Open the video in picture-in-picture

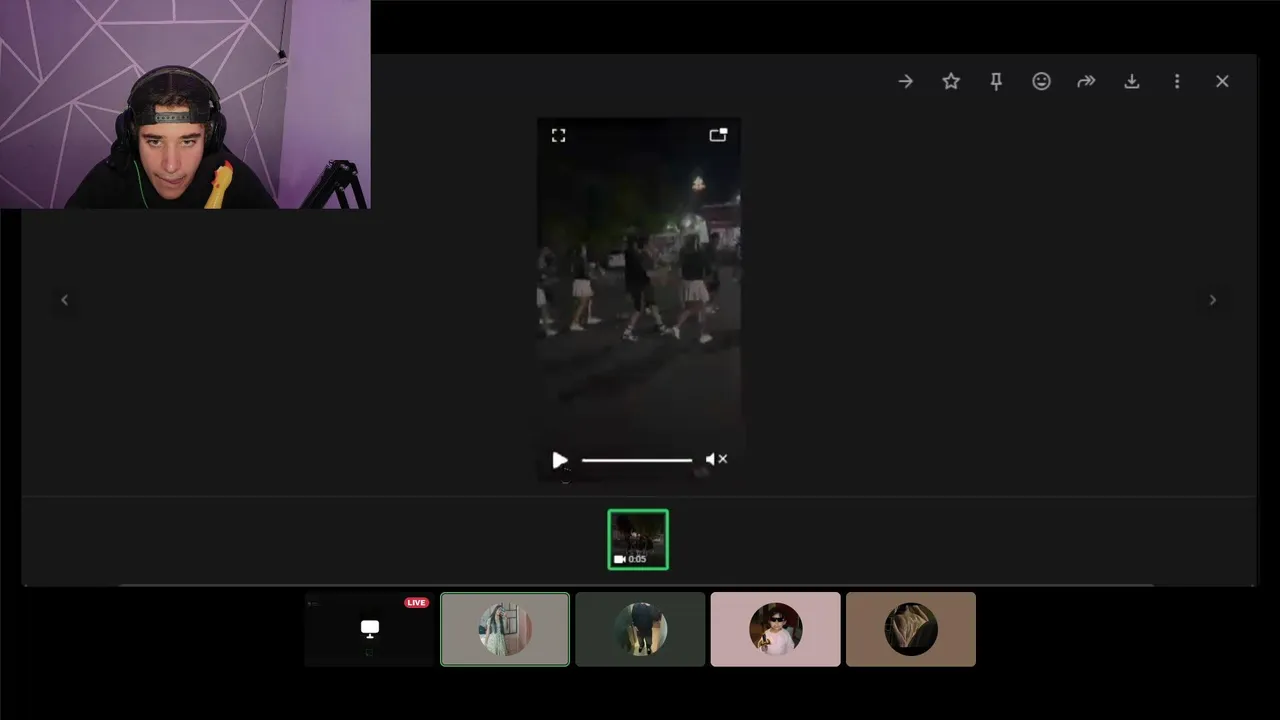(718, 135)
